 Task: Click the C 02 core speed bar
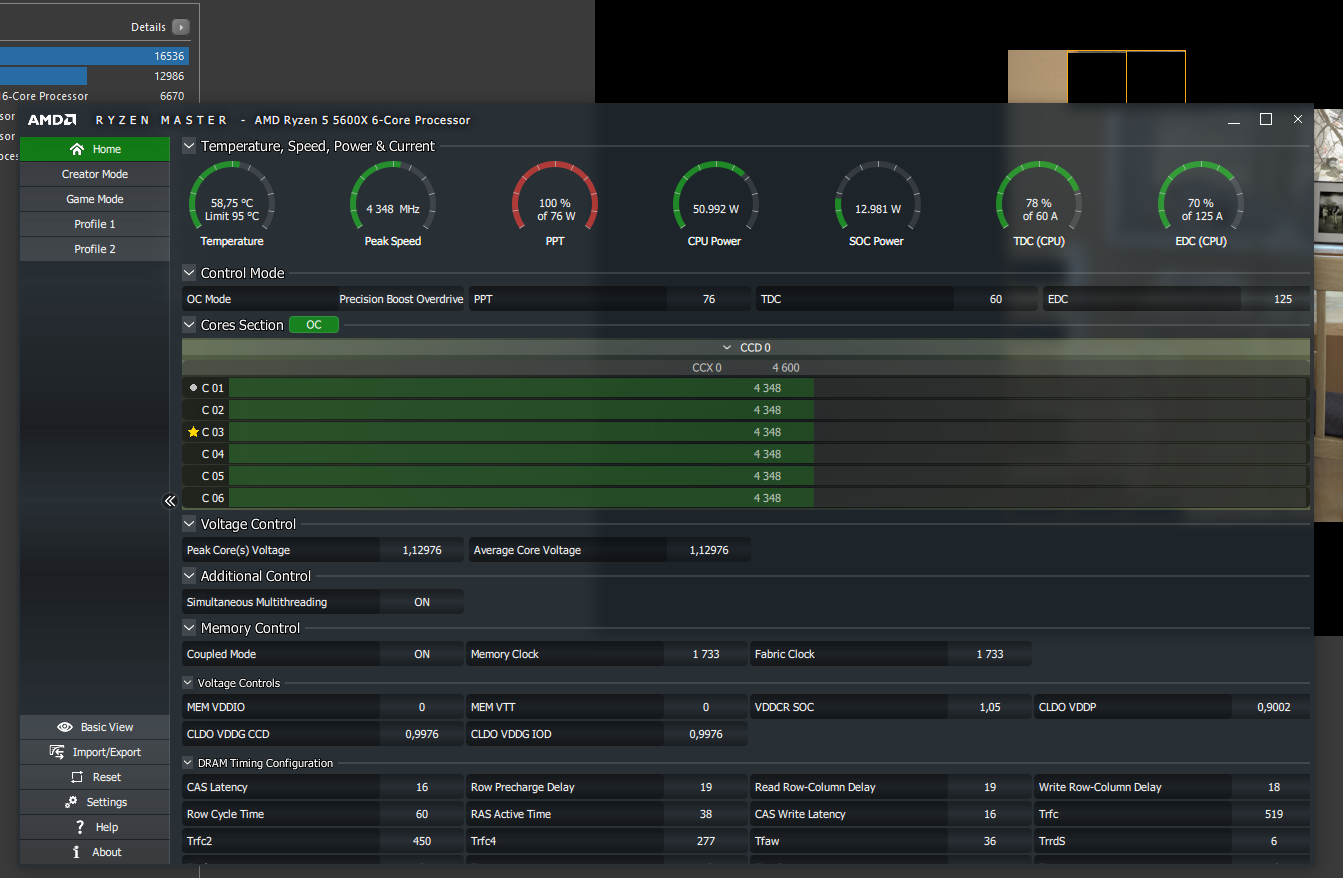pos(768,410)
